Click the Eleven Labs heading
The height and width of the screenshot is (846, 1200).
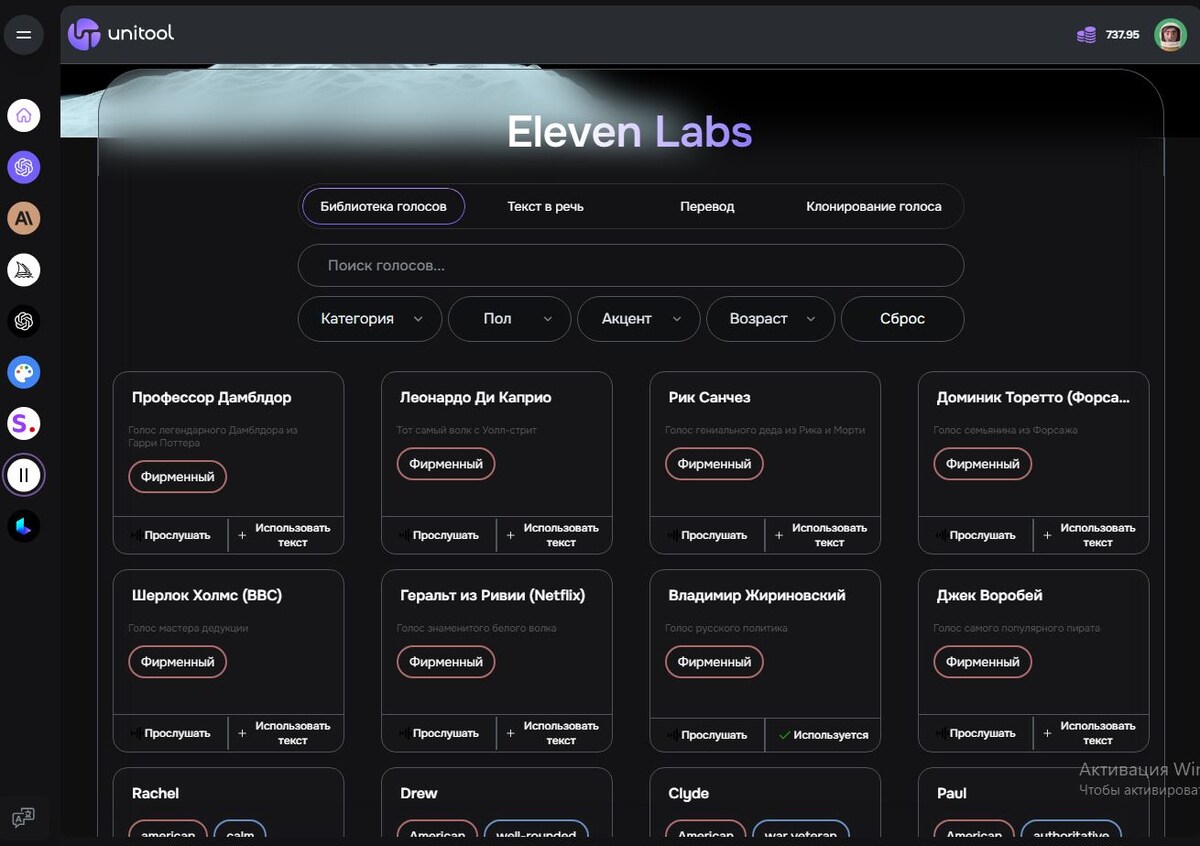630,132
